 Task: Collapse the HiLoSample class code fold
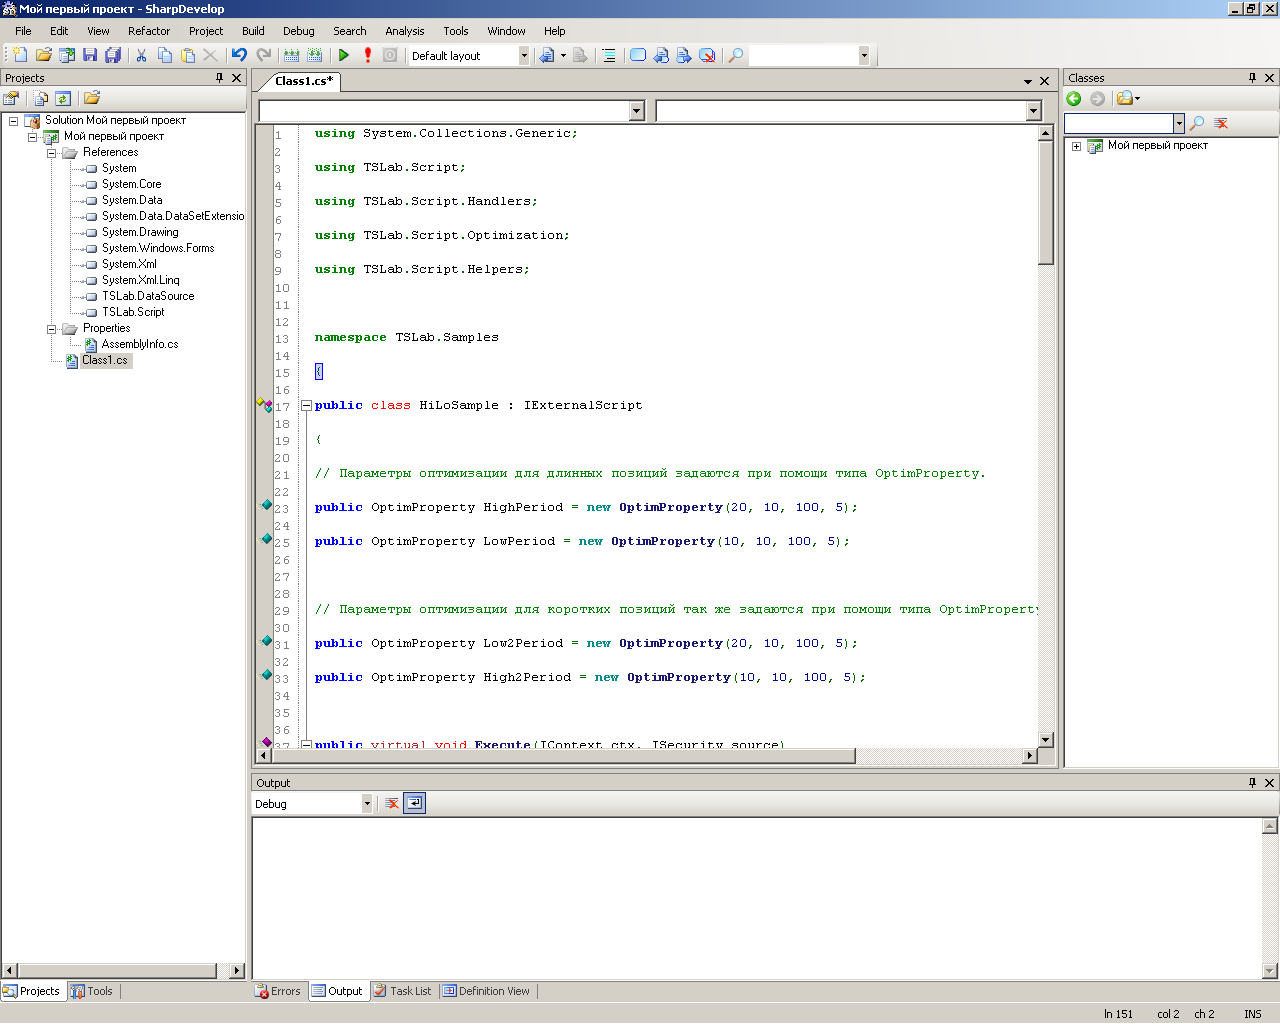click(307, 406)
